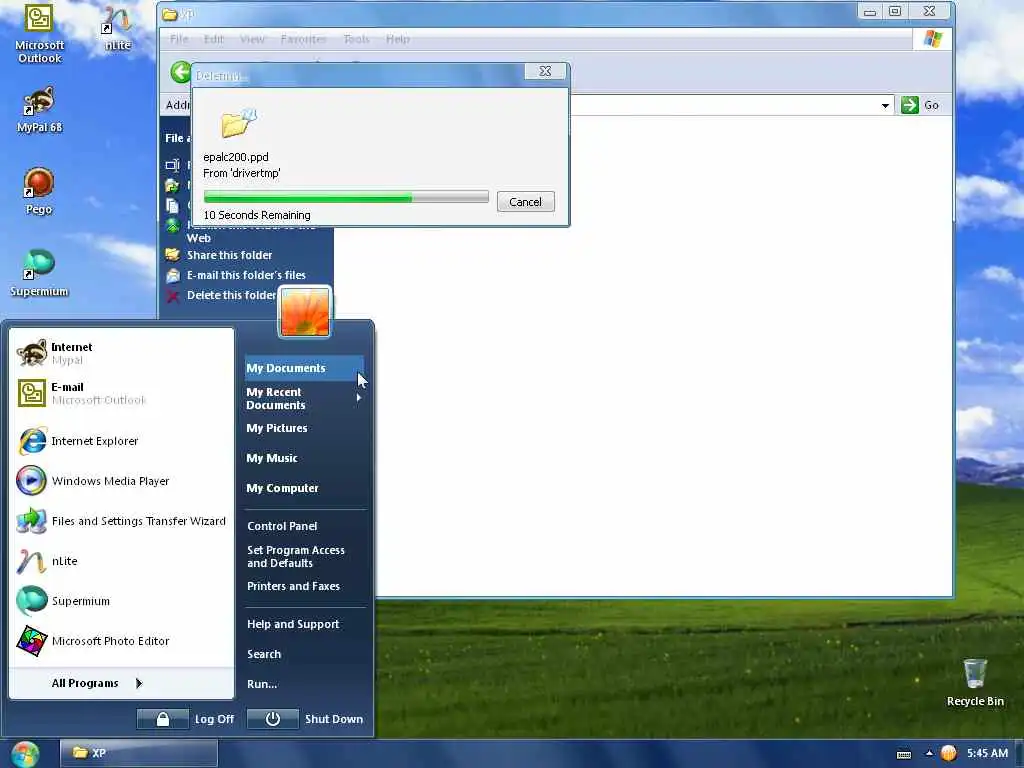Open the address bar dropdown arrow
1024x768 pixels.
click(885, 105)
